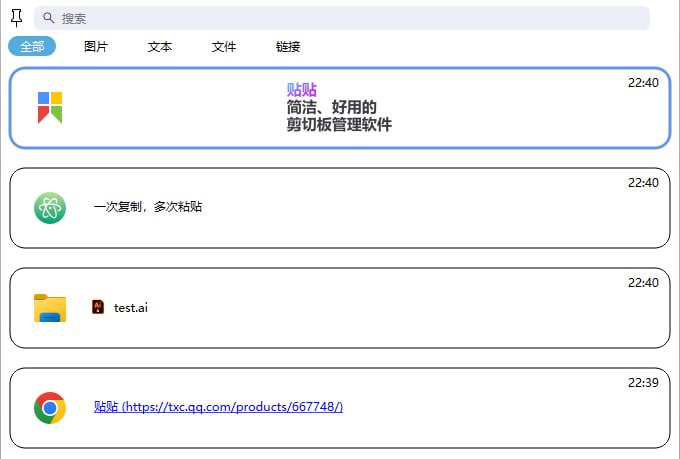Show only 文件 clipboard items
The image size is (680, 459).
coord(224,46)
